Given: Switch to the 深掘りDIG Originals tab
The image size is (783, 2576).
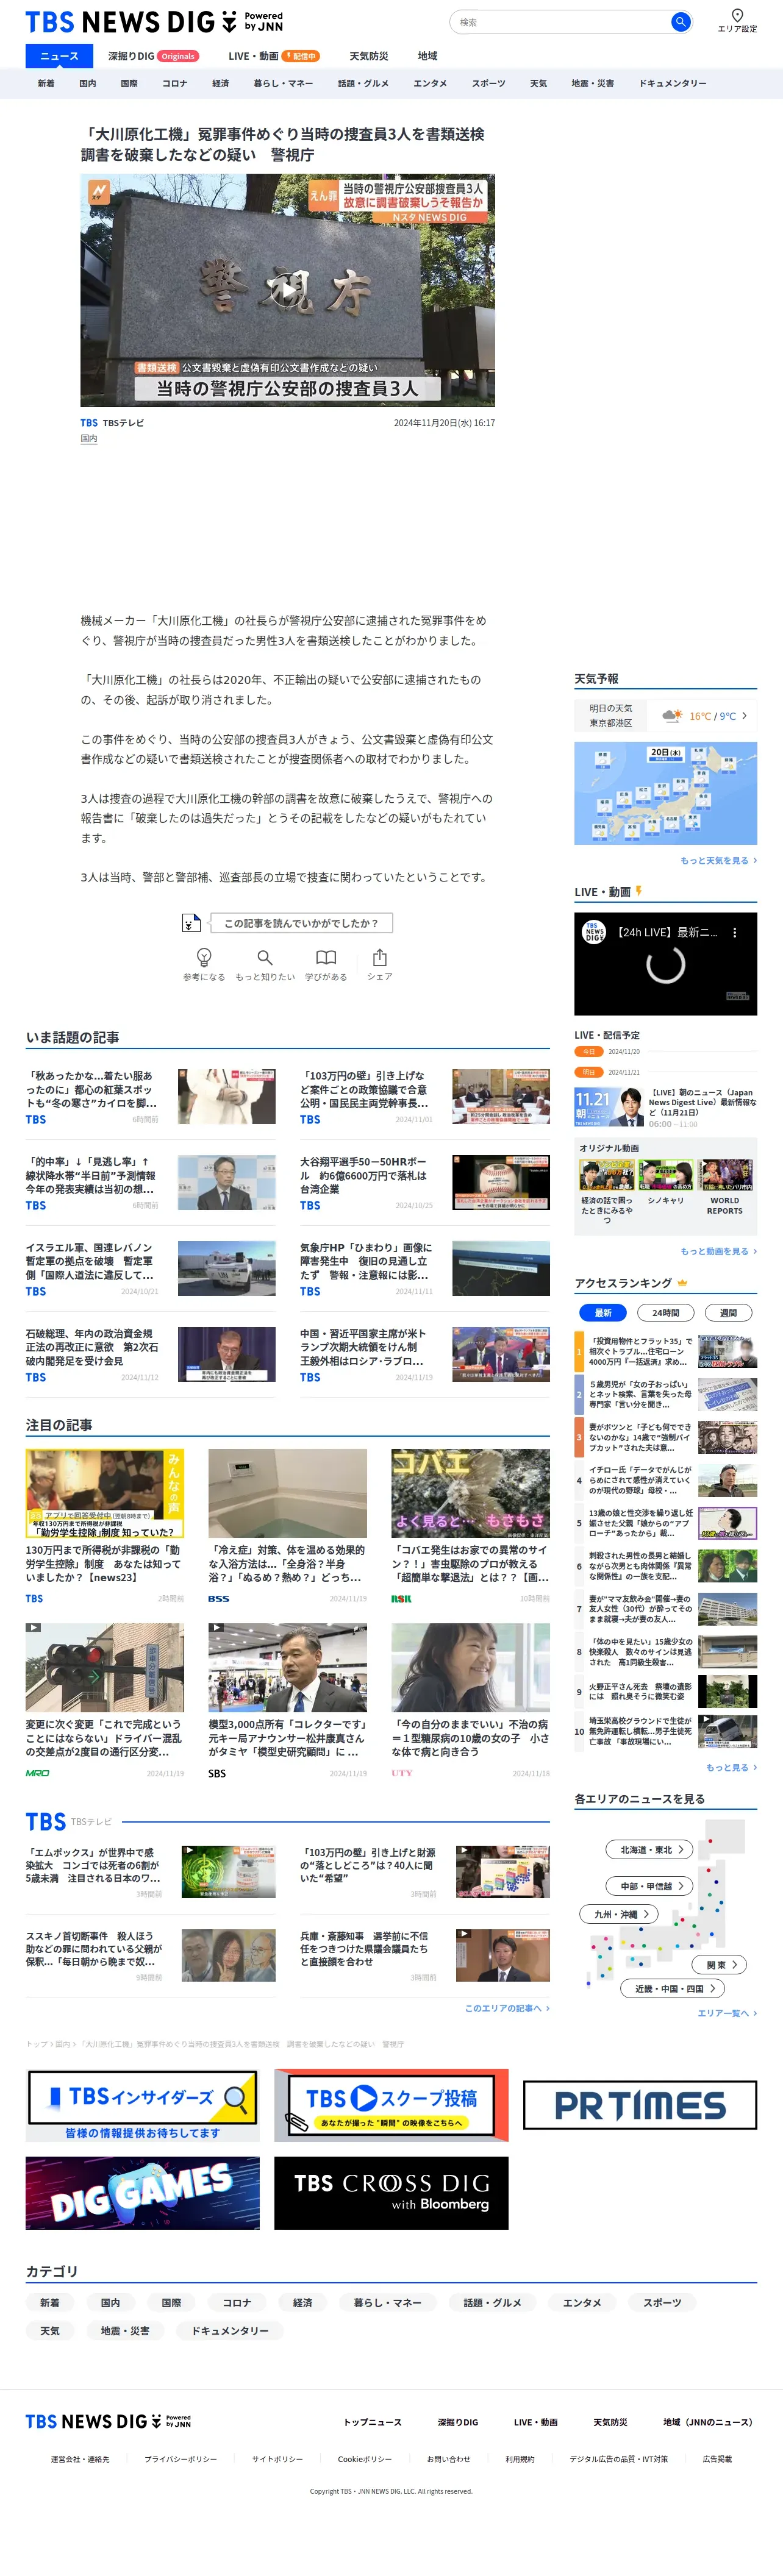Looking at the screenshot, I should 153,56.
